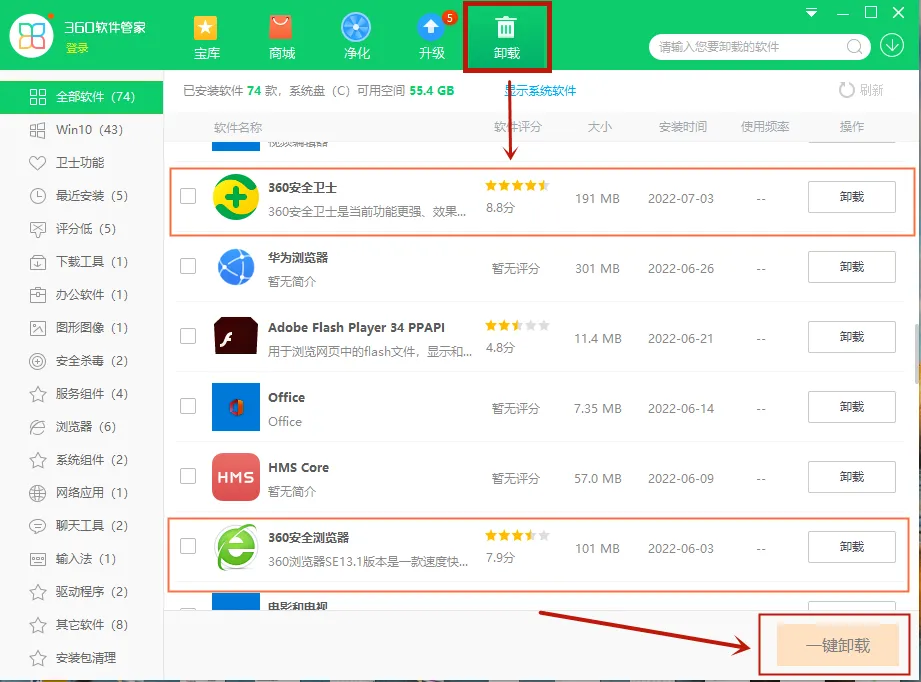Click the Office app icon

tap(236, 406)
